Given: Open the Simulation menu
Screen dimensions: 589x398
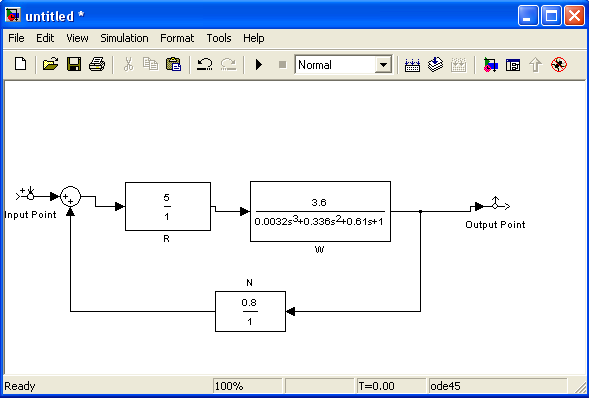Looking at the screenshot, I should (124, 38).
